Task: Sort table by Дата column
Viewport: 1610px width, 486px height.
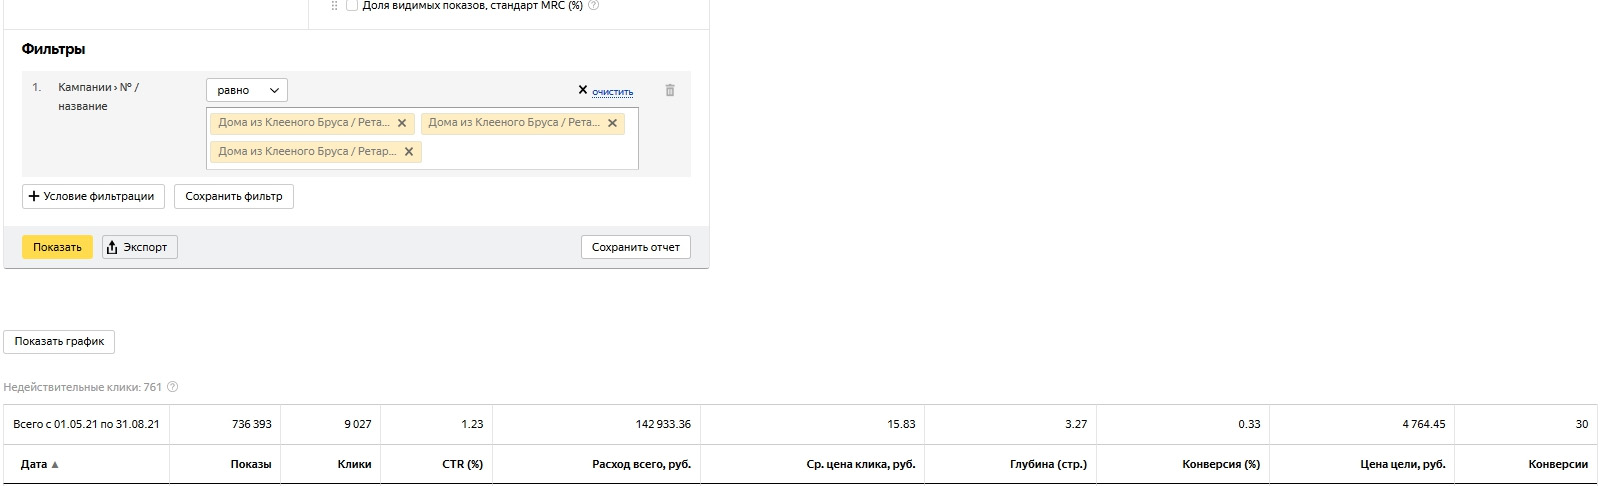Action: tap(40, 464)
